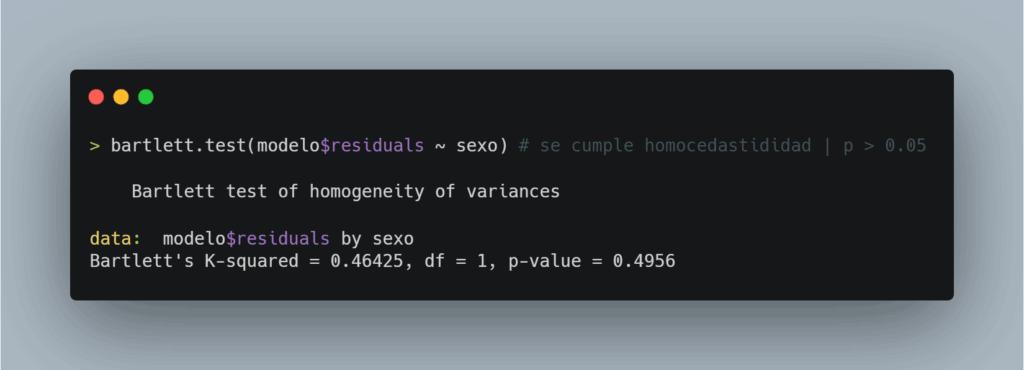Click modelo$residuals in the data line
This screenshot has height=370, width=1024.
point(246,239)
